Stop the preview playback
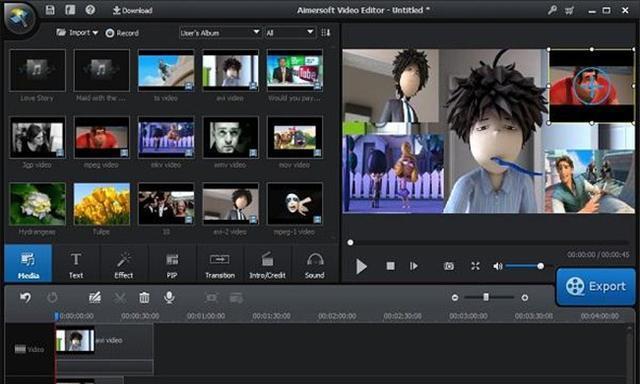The height and width of the screenshot is (384, 640). point(390,266)
